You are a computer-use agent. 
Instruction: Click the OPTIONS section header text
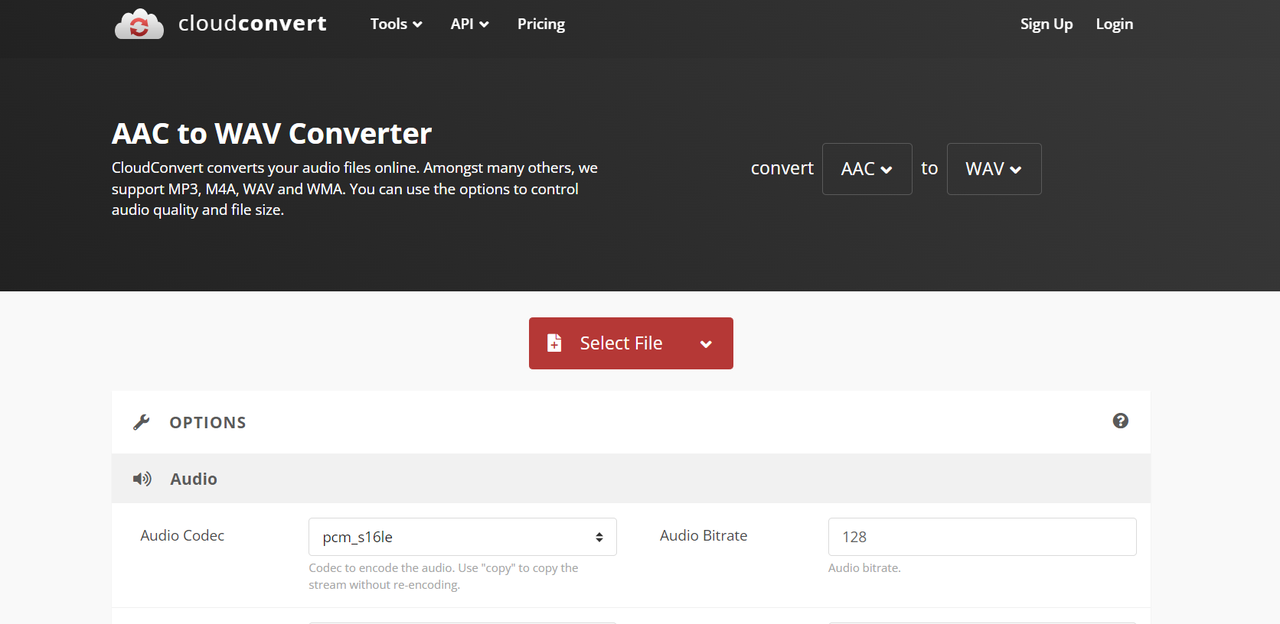[x=208, y=423]
